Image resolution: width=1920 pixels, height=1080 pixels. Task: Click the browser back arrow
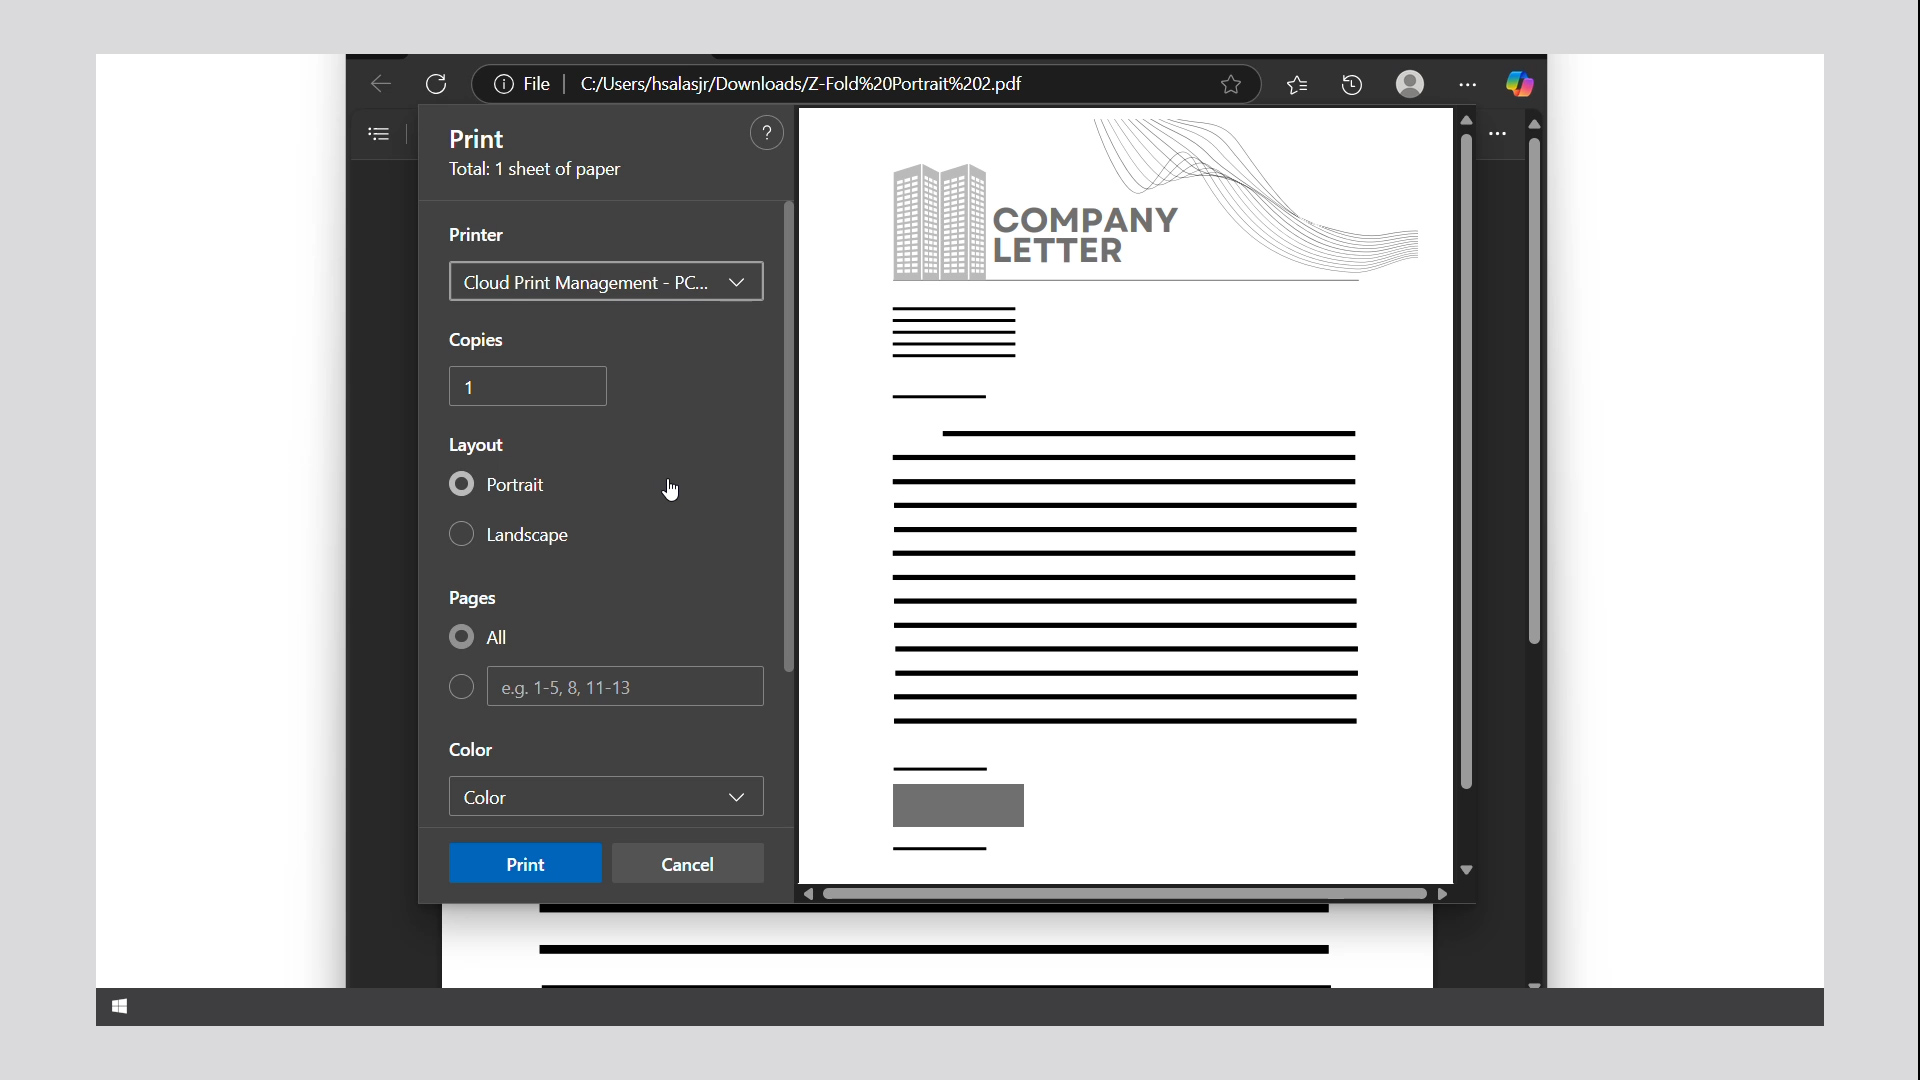pyautogui.click(x=380, y=84)
